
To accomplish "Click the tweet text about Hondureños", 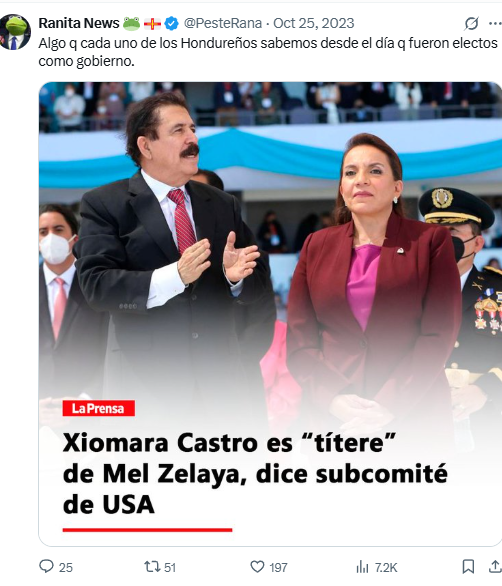I will coord(268,52).
